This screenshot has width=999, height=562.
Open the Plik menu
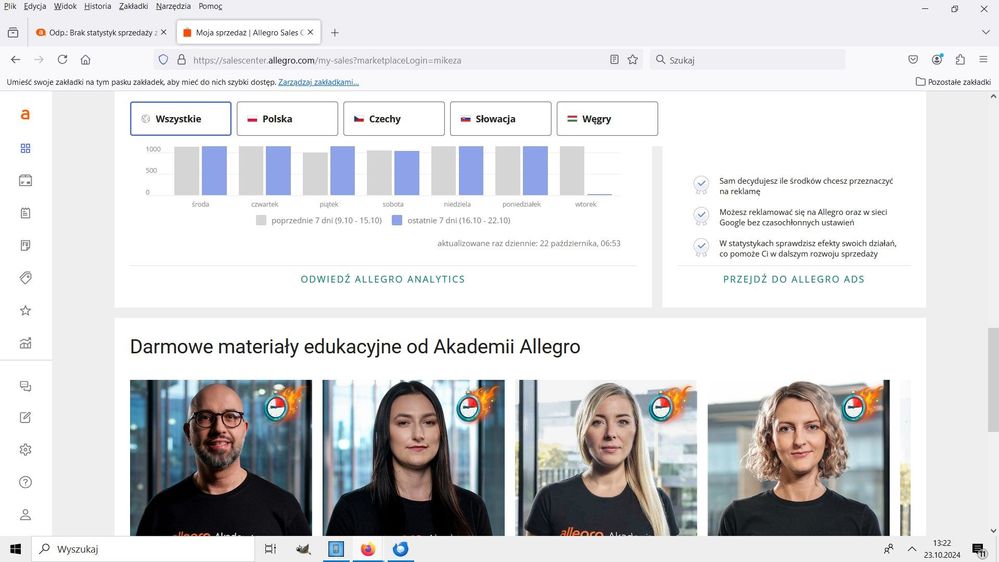[10, 6]
